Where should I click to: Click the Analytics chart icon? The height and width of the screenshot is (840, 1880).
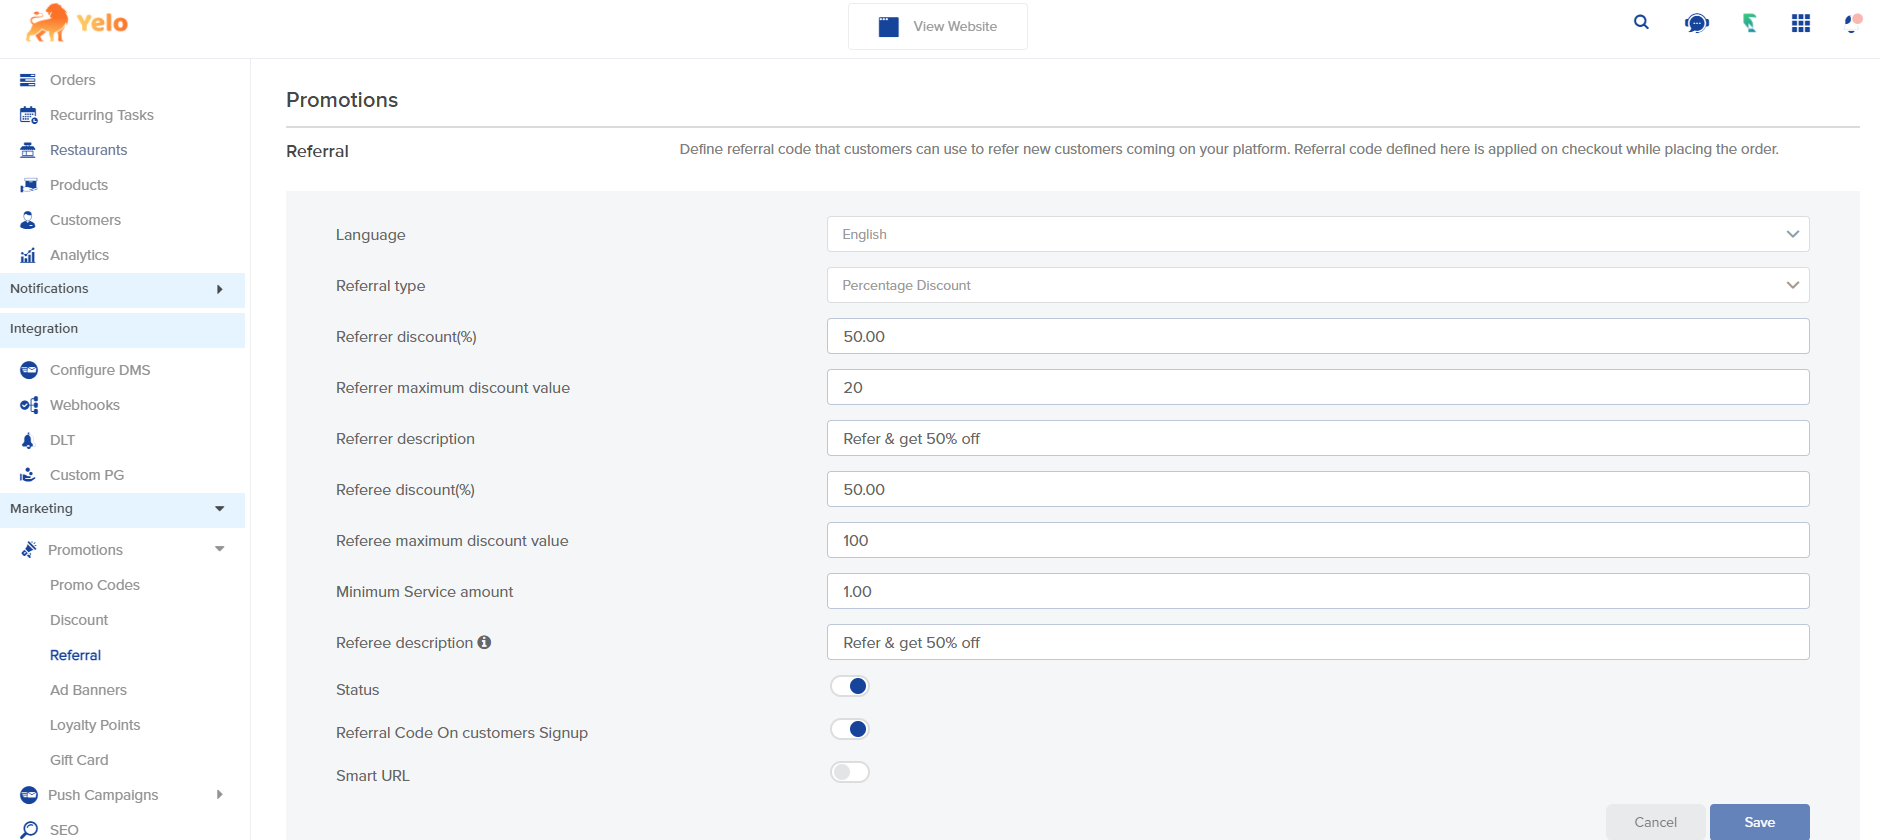point(28,255)
